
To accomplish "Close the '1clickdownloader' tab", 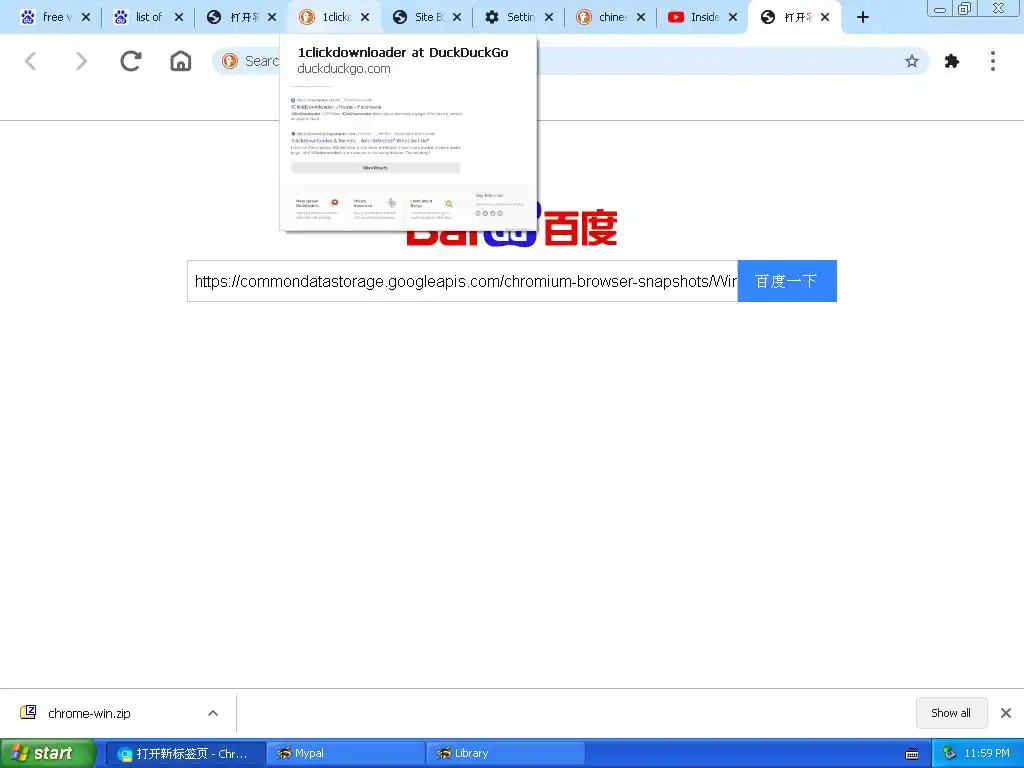I will point(365,17).
